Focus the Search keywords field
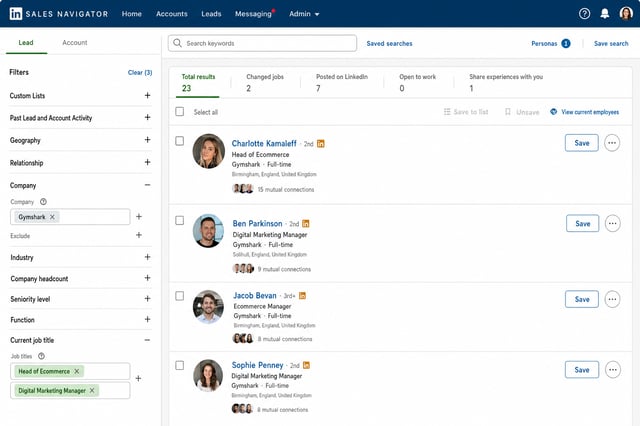The image size is (640, 426). [262, 43]
